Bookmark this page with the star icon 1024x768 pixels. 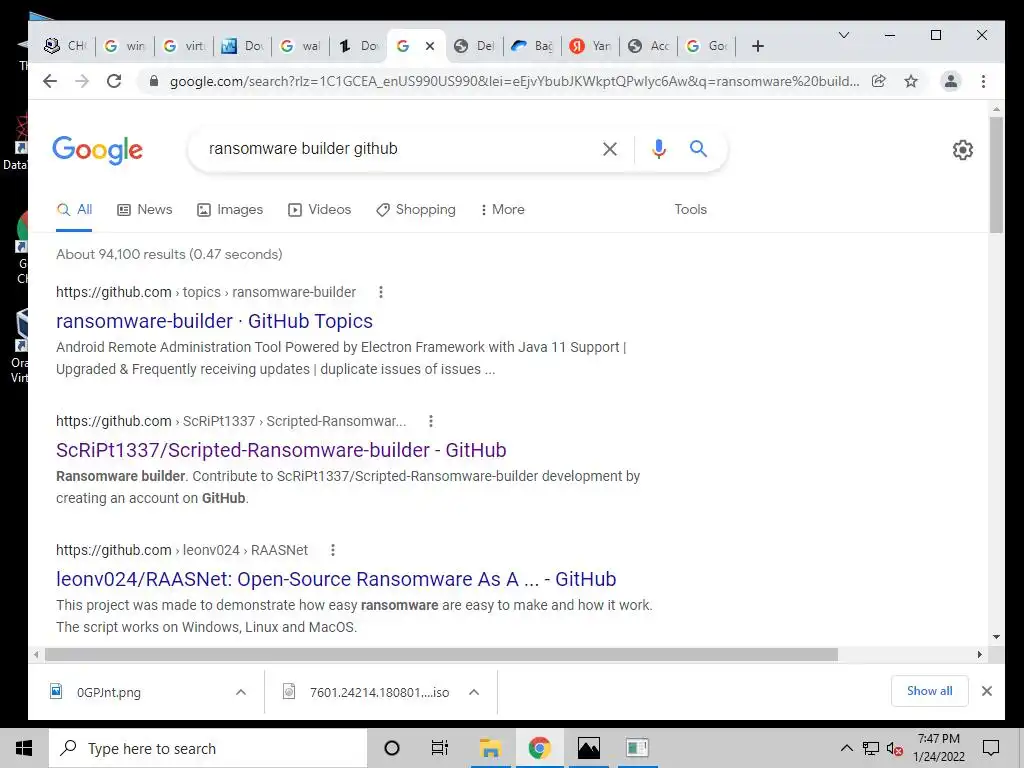pyautogui.click(x=911, y=81)
